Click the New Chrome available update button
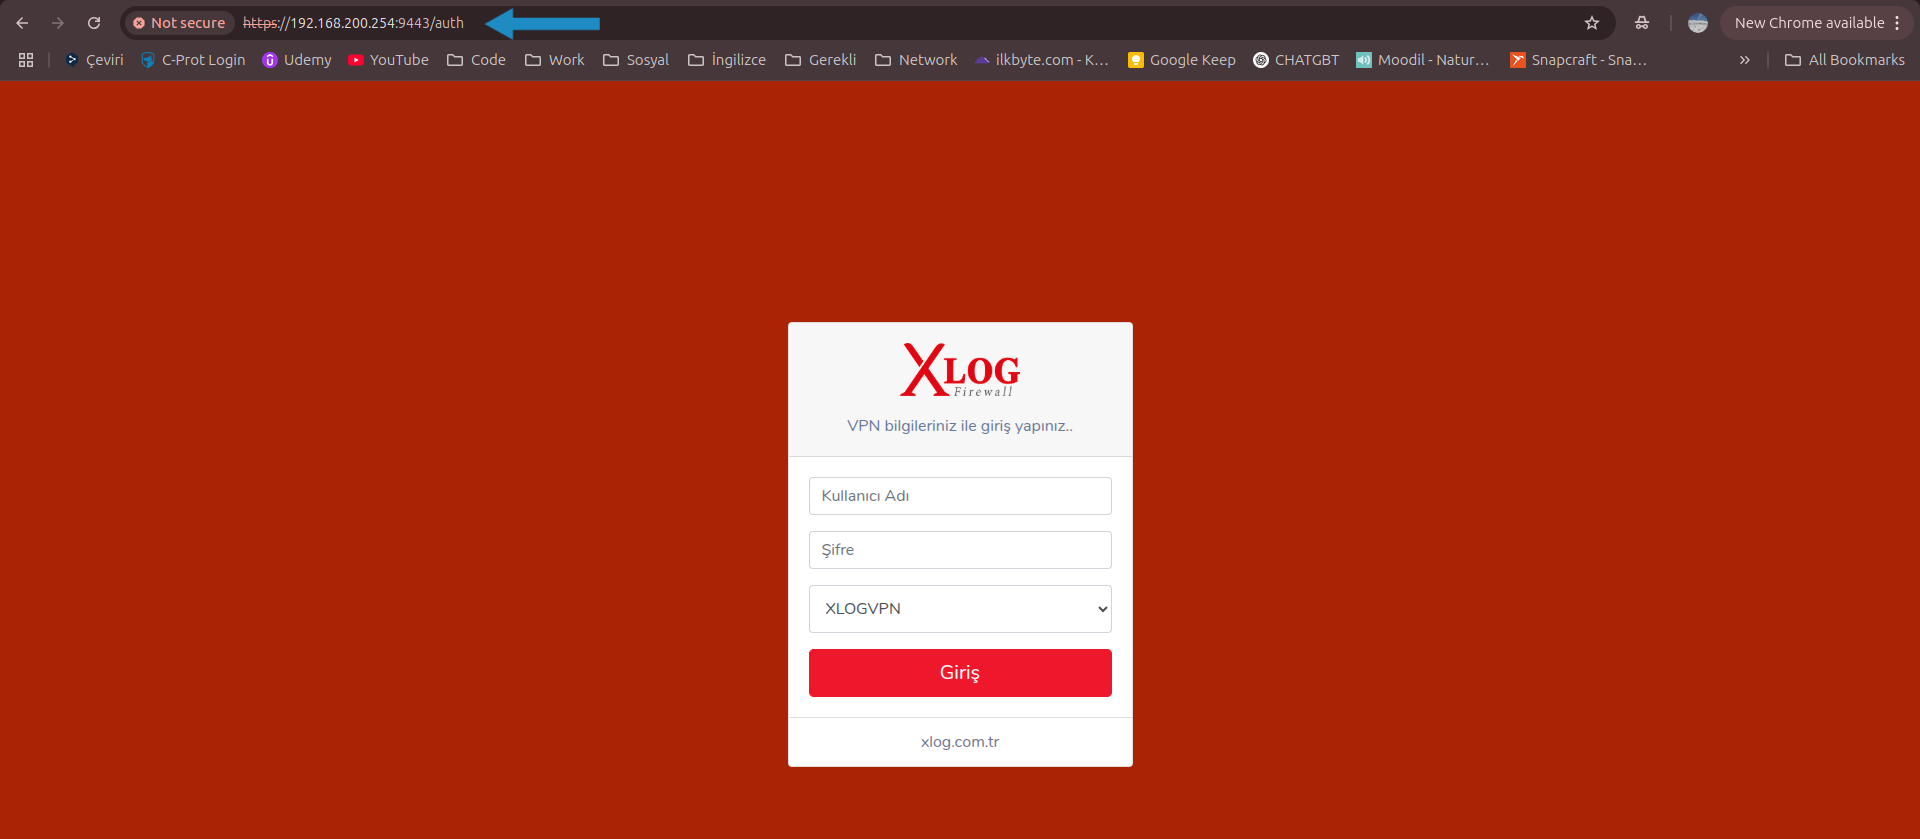 [x=1809, y=23]
